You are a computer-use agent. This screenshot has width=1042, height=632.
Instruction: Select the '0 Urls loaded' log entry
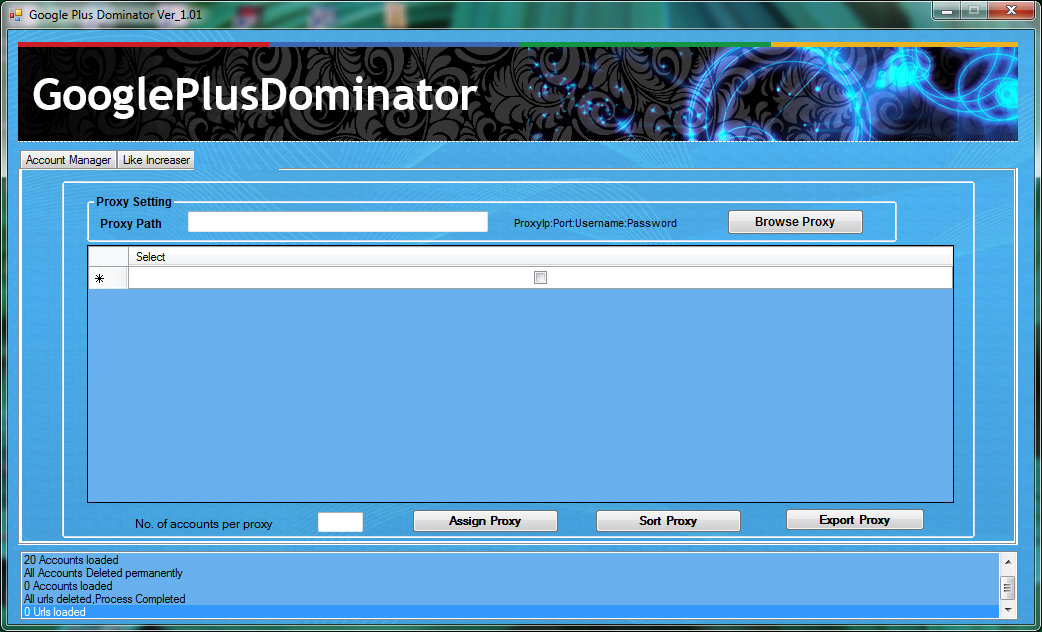pos(510,612)
